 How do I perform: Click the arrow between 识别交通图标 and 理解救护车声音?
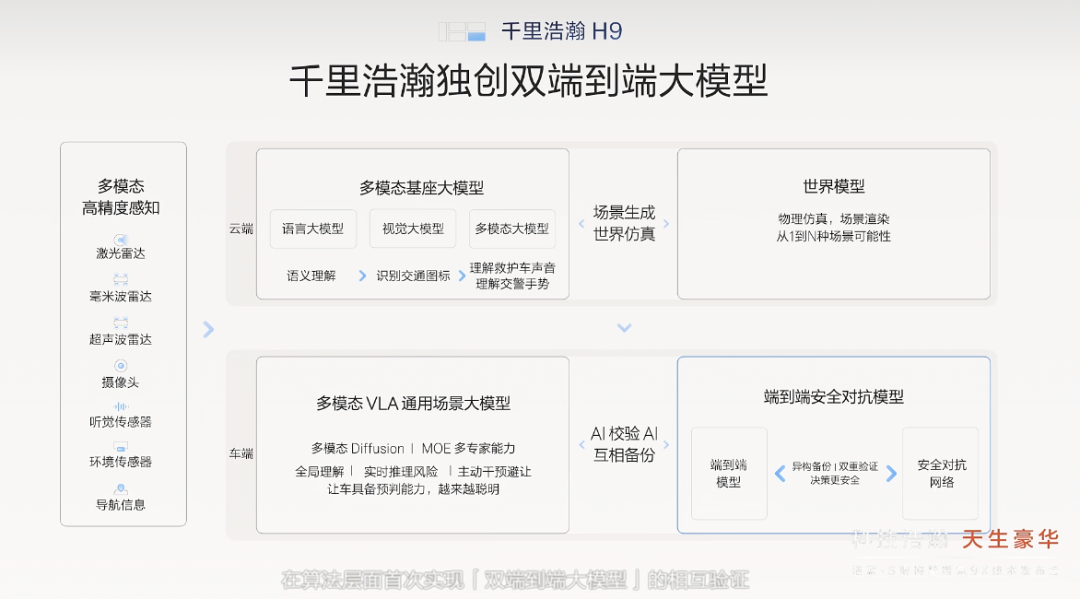click(x=462, y=276)
